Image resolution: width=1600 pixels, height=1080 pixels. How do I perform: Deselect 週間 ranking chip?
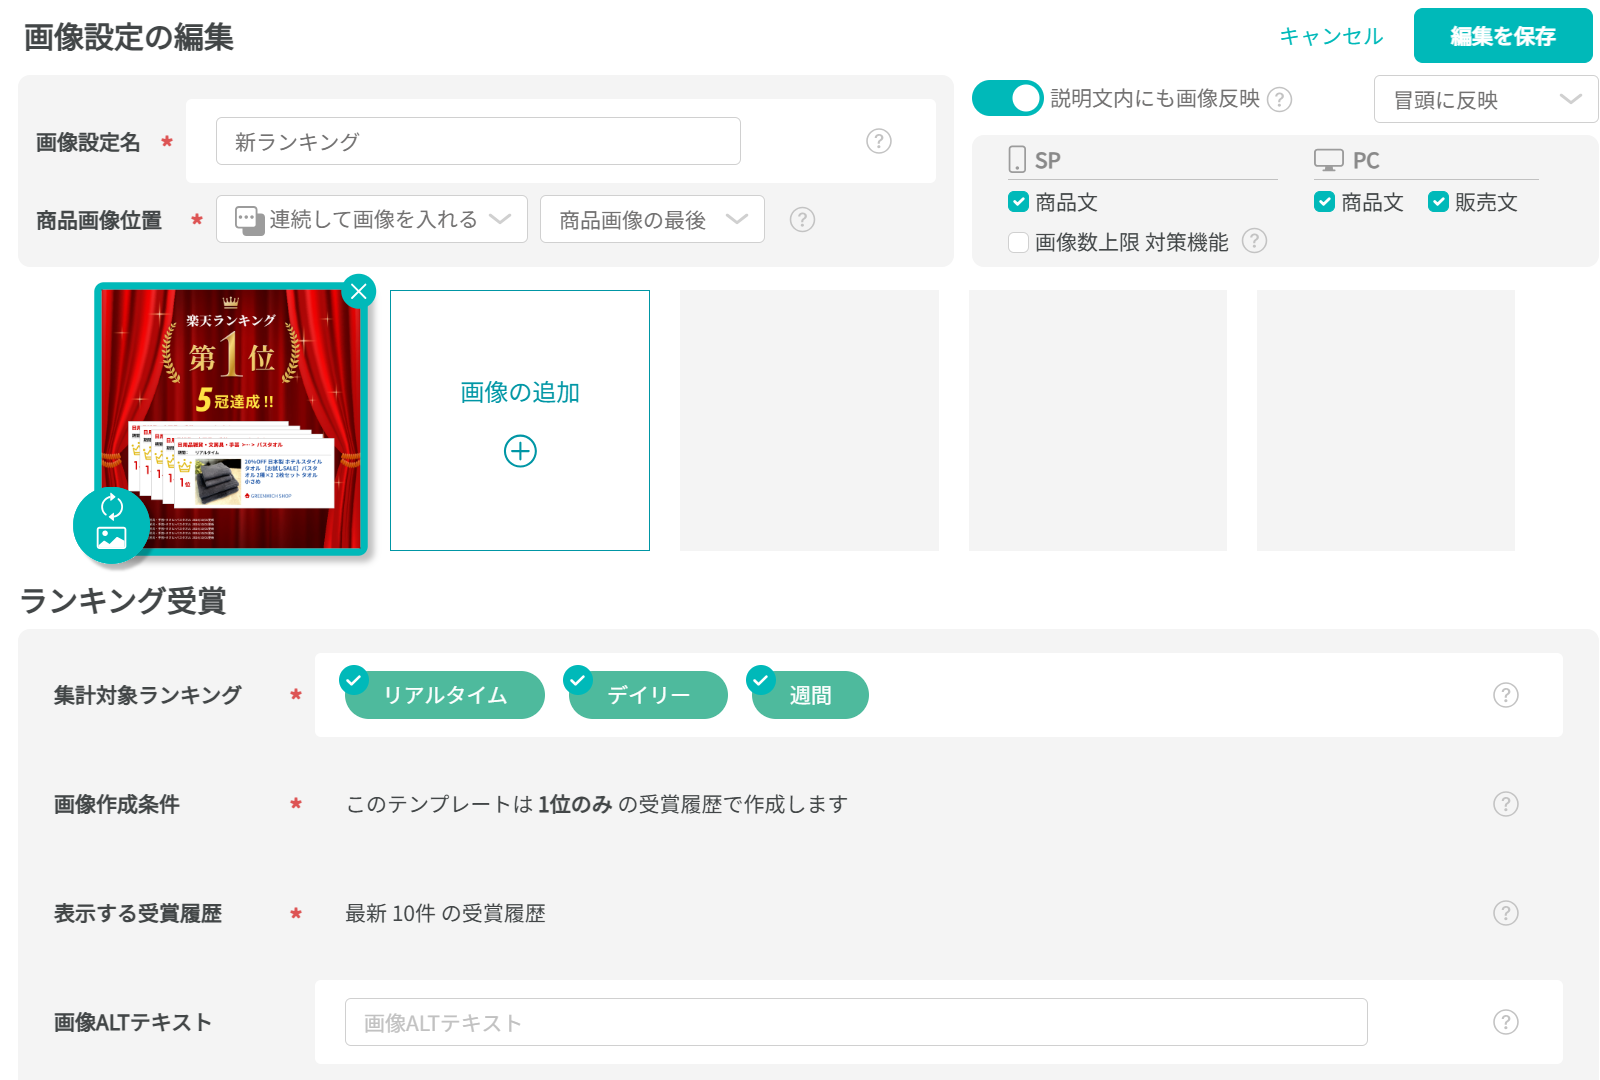(x=810, y=695)
